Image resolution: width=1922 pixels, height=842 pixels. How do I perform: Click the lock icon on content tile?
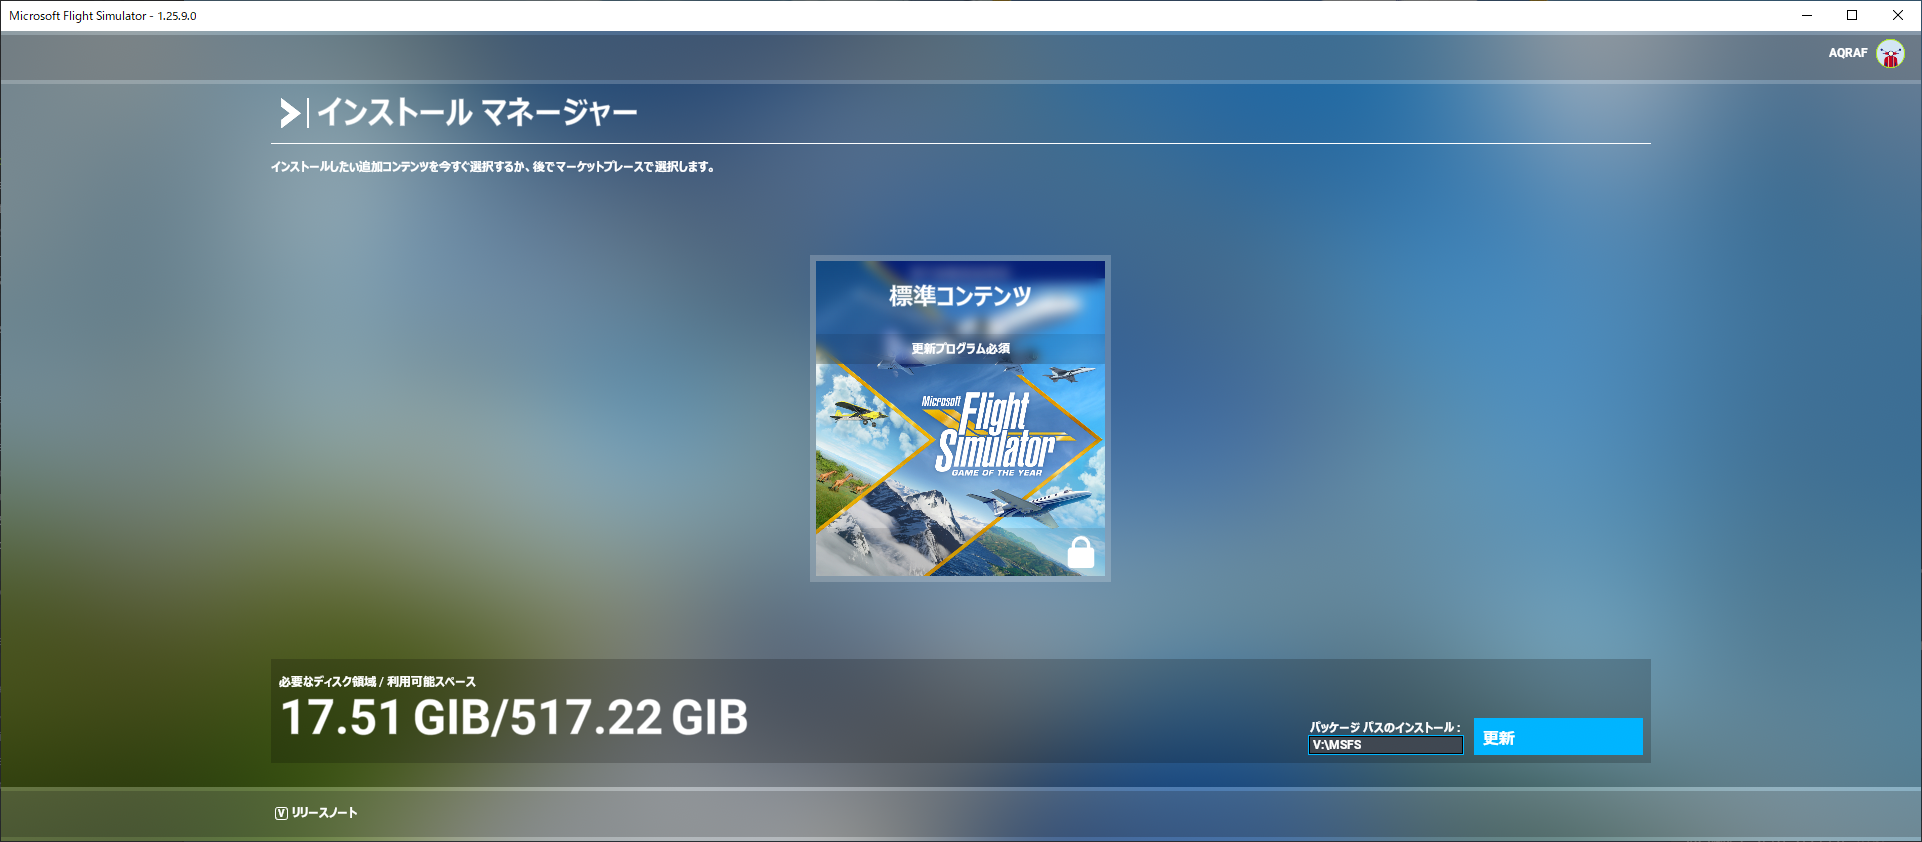pos(1080,552)
